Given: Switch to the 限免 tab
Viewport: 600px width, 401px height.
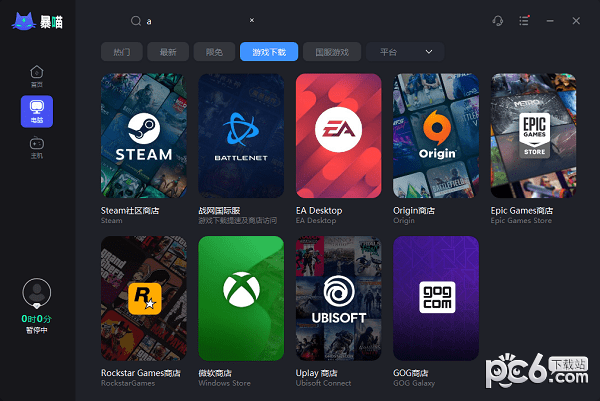Looking at the screenshot, I should (x=214, y=52).
